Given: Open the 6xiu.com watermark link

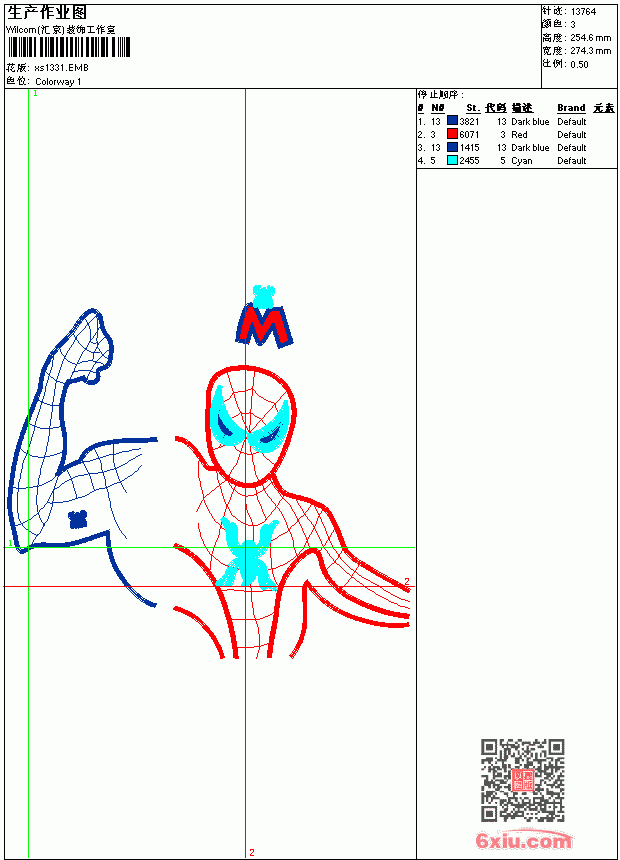Looking at the screenshot, I should tap(524, 840).
